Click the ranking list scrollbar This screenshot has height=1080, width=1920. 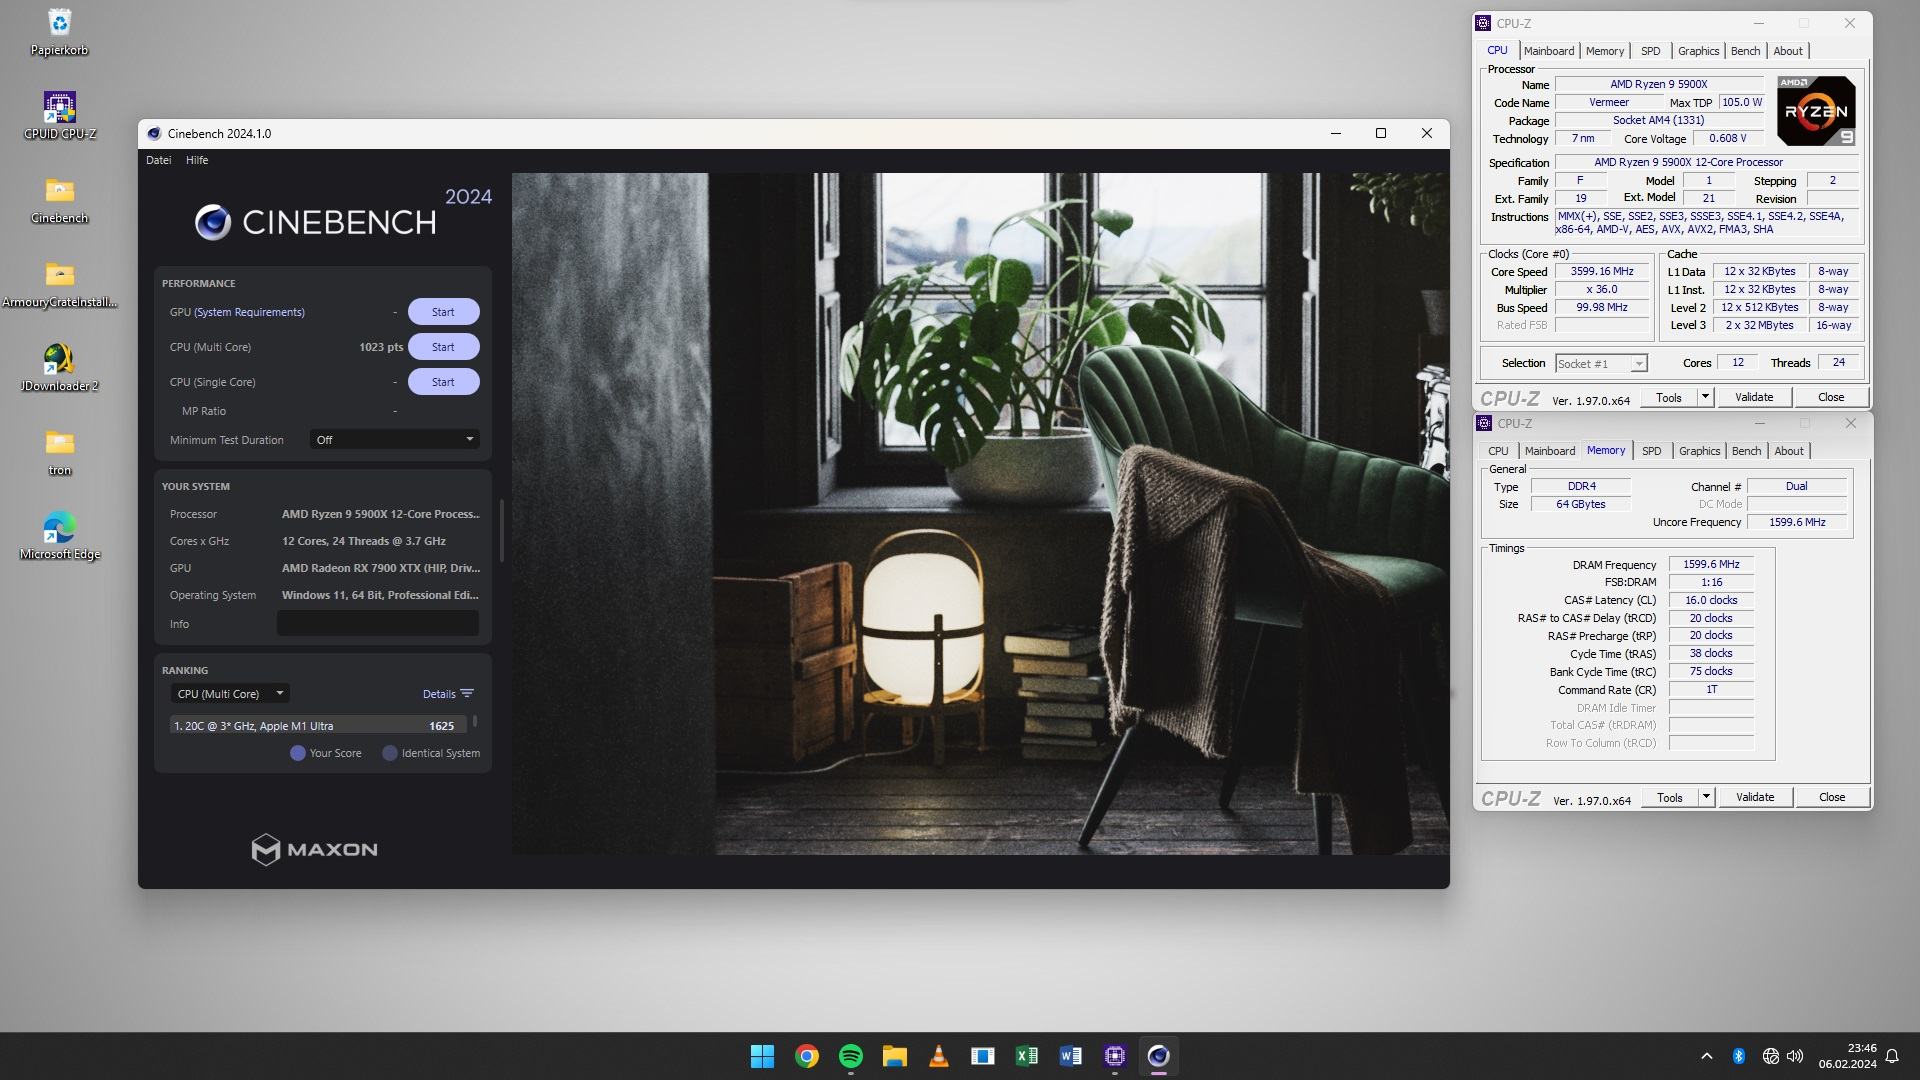475,721
